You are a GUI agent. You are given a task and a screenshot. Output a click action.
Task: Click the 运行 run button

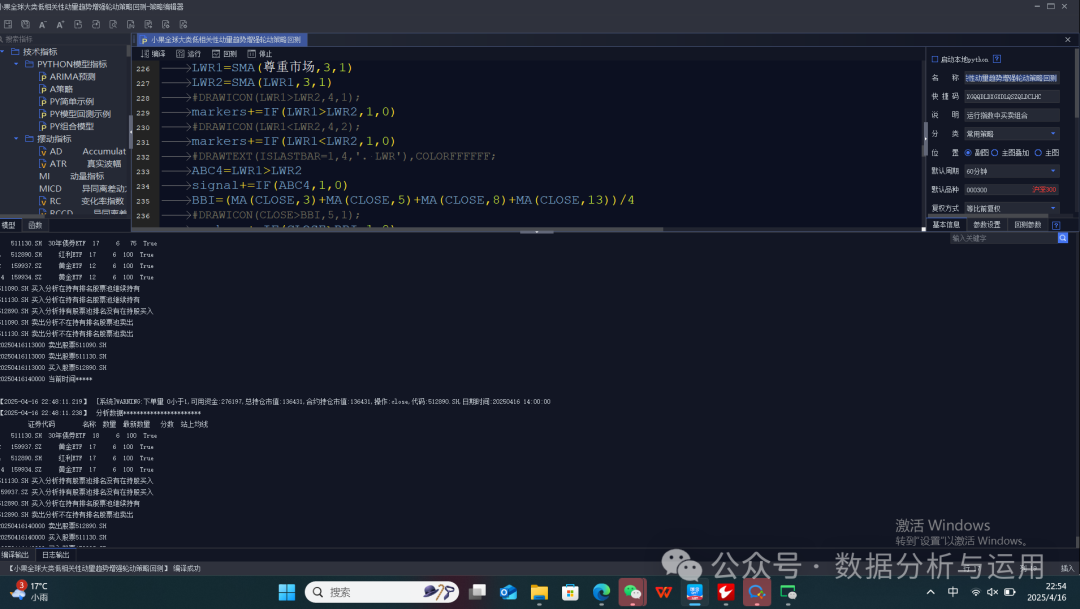[189, 54]
